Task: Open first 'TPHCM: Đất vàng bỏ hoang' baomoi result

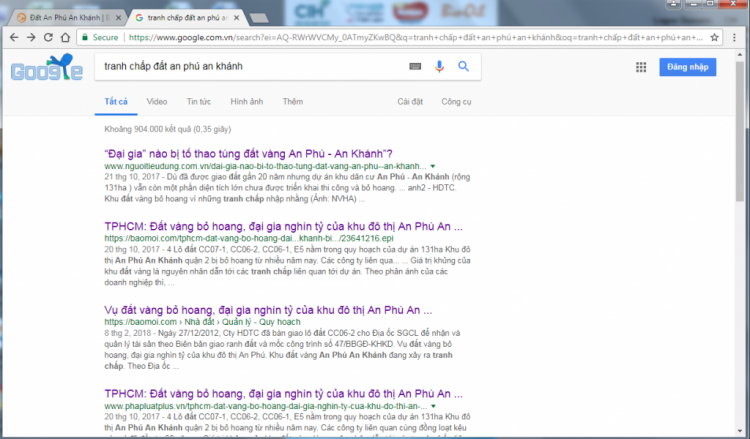Action: pos(283,226)
